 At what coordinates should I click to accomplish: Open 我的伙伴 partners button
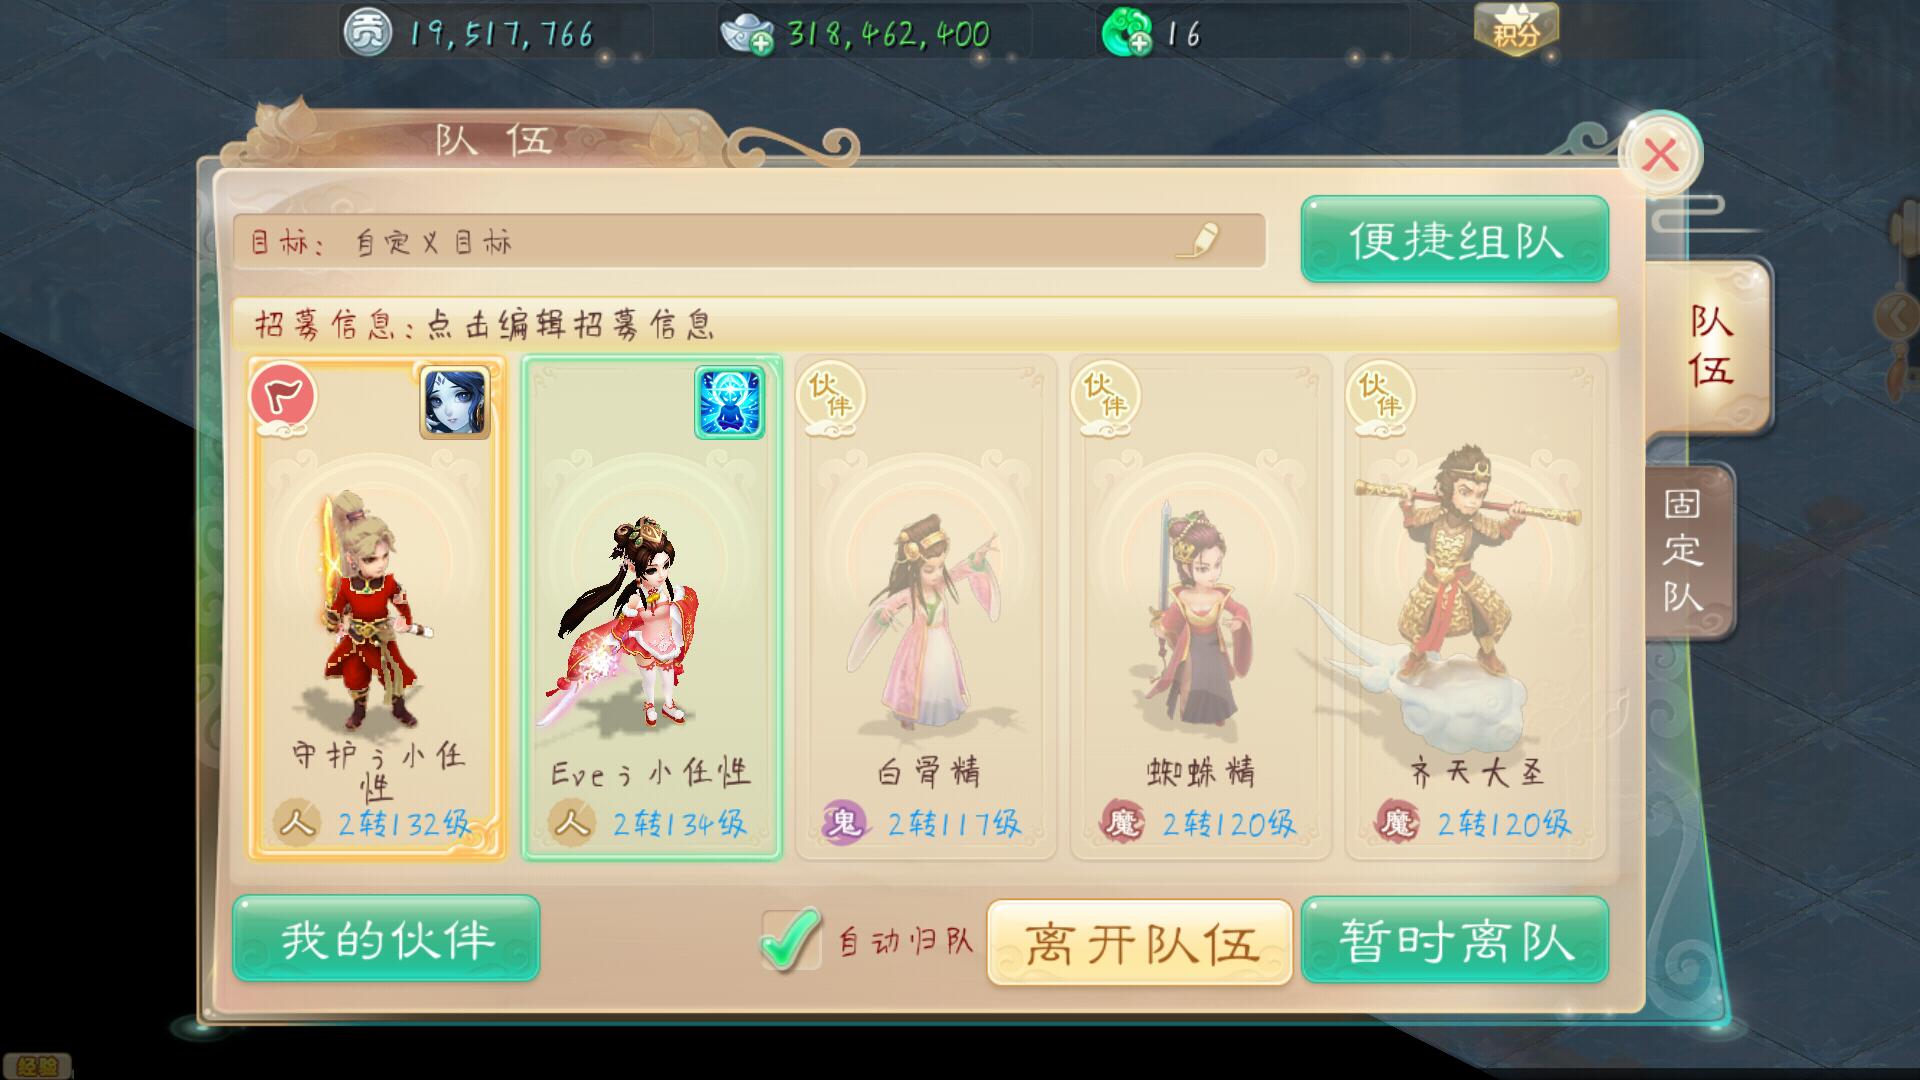tap(386, 939)
